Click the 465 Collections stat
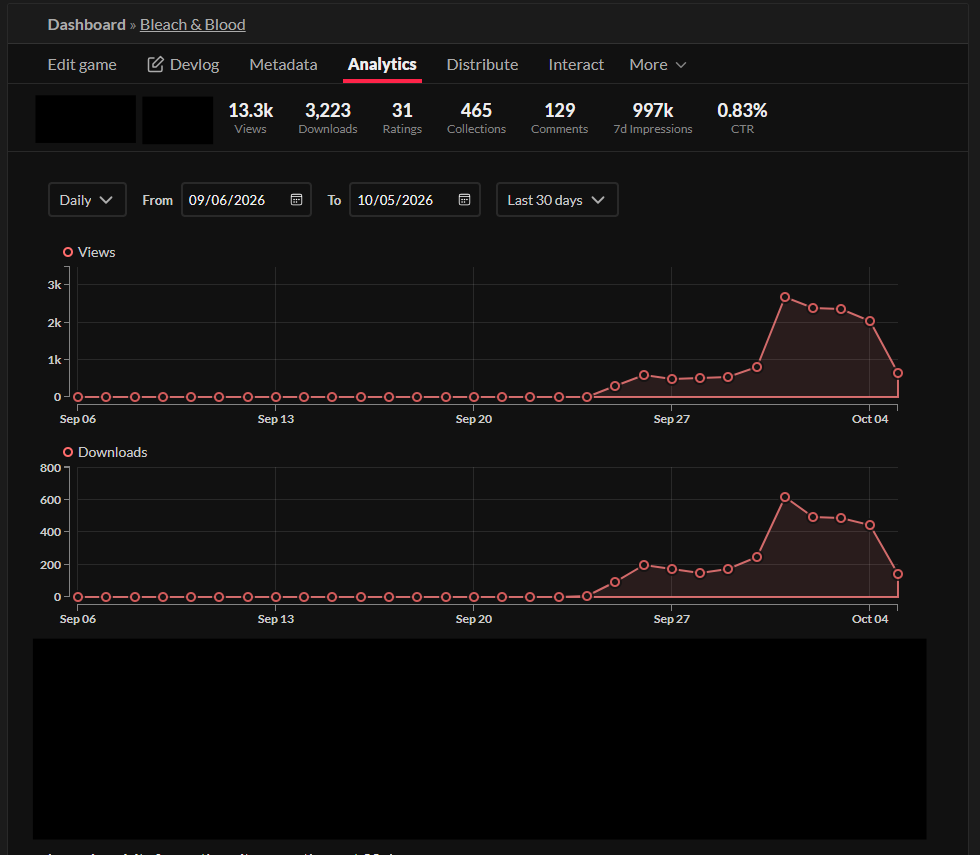The width and height of the screenshot is (980, 855). tap(476, 118)
